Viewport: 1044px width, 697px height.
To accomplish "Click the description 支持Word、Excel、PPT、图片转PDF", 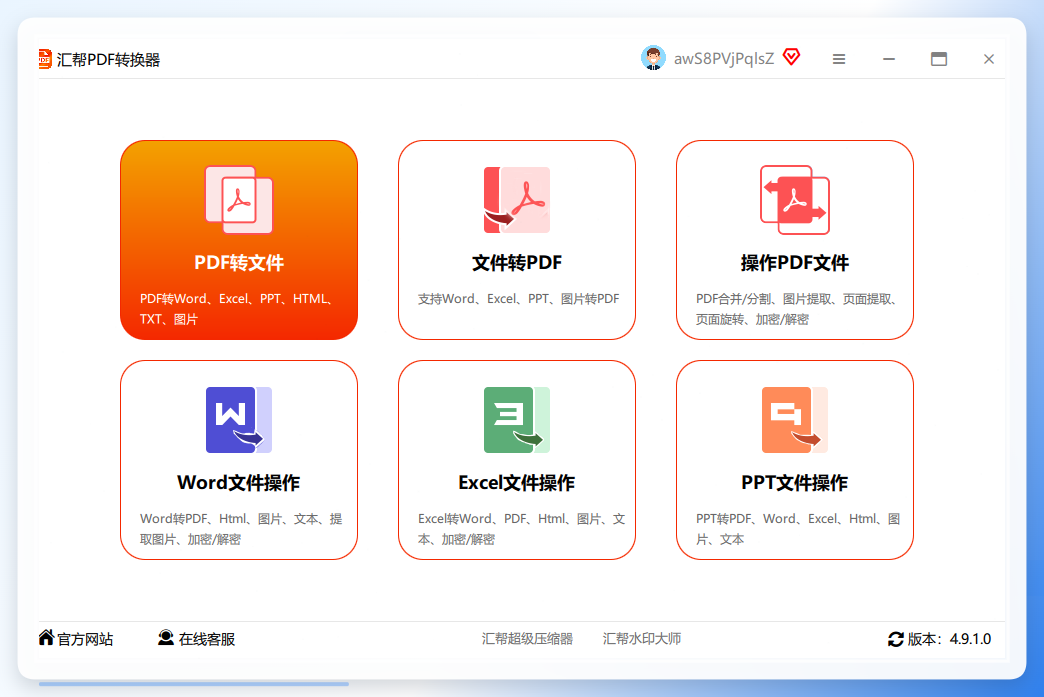I will coord(519,299).
